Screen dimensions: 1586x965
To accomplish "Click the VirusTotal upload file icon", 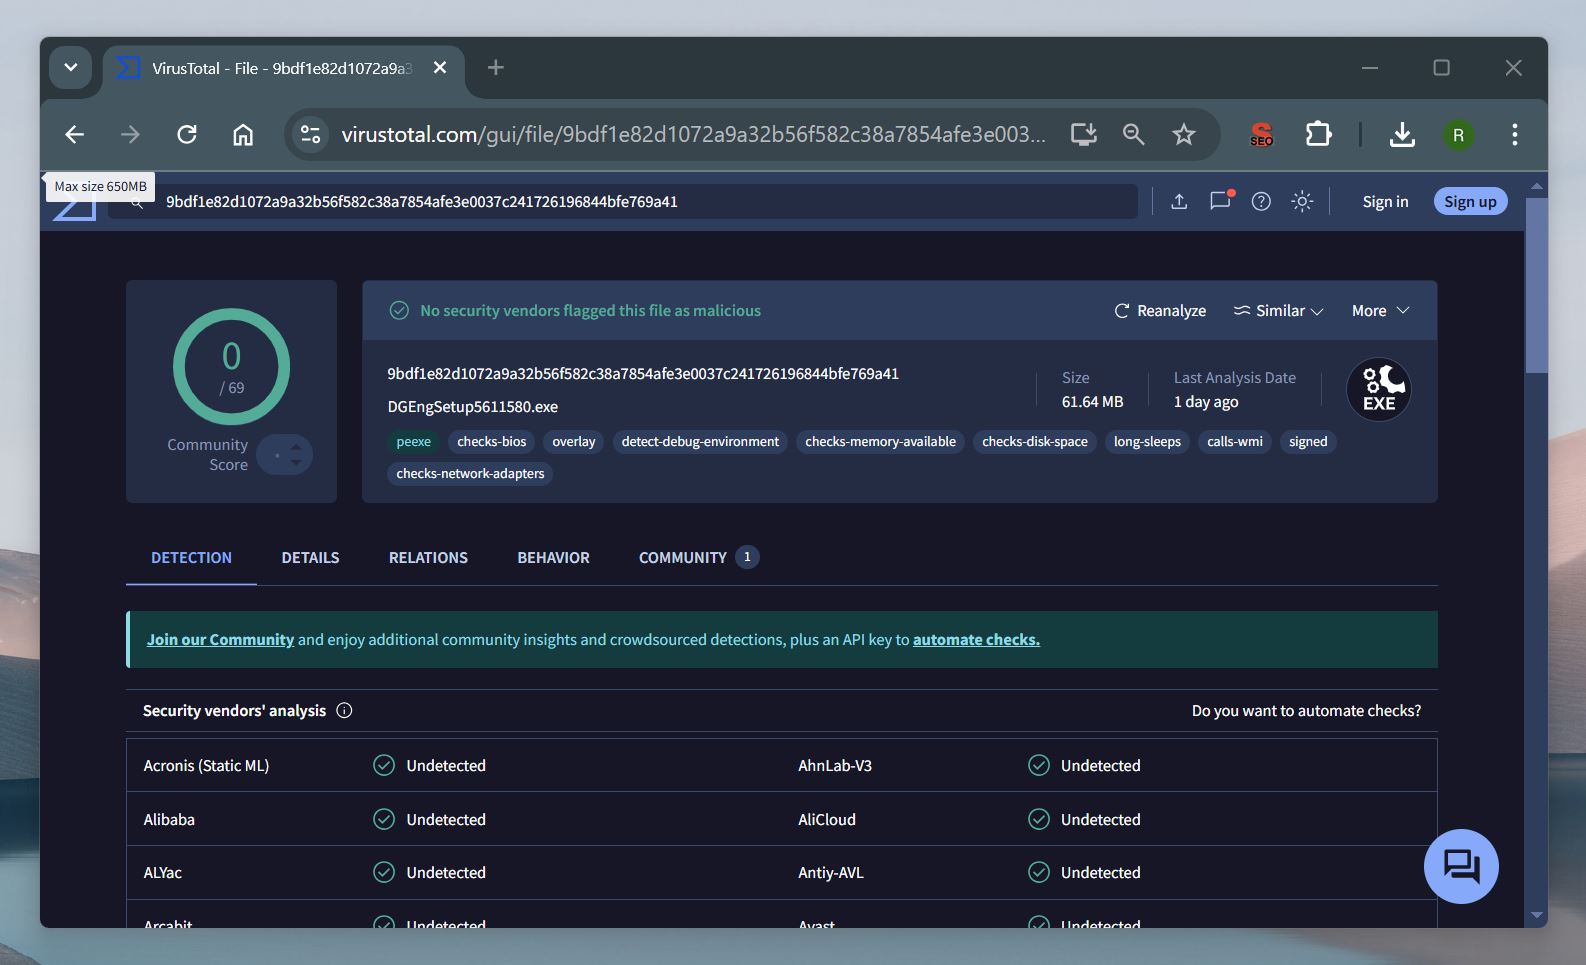I will 1179,201.
